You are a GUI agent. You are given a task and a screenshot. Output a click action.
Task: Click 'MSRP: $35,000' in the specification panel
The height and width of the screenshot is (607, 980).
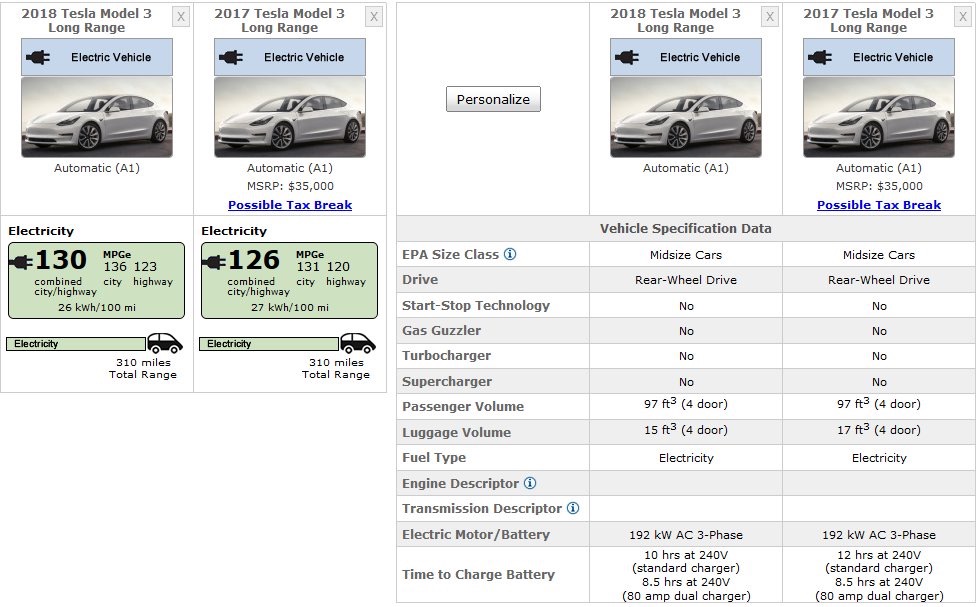pyautogui.click(x=879, y=186)
